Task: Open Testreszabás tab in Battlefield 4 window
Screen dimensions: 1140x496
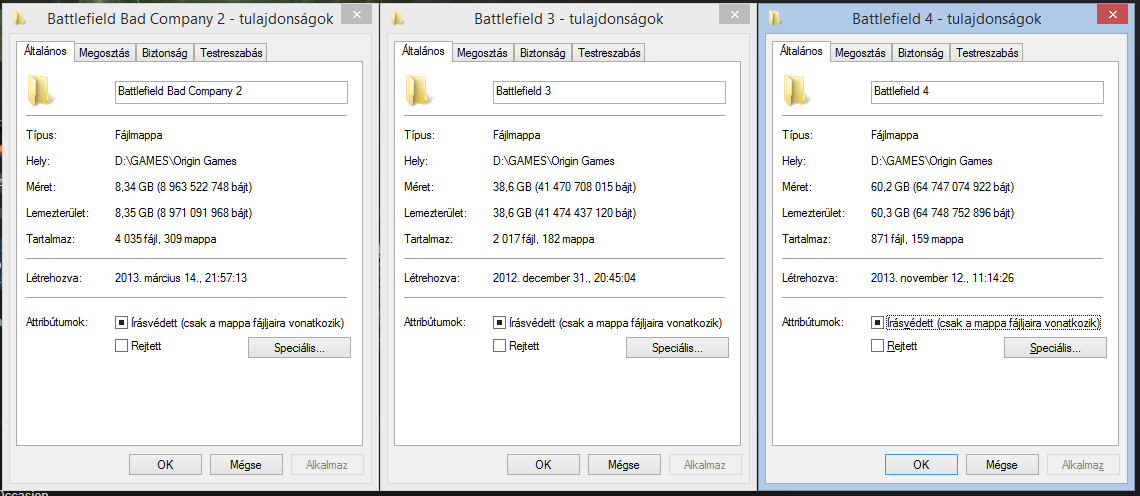Action: (987, 52)
